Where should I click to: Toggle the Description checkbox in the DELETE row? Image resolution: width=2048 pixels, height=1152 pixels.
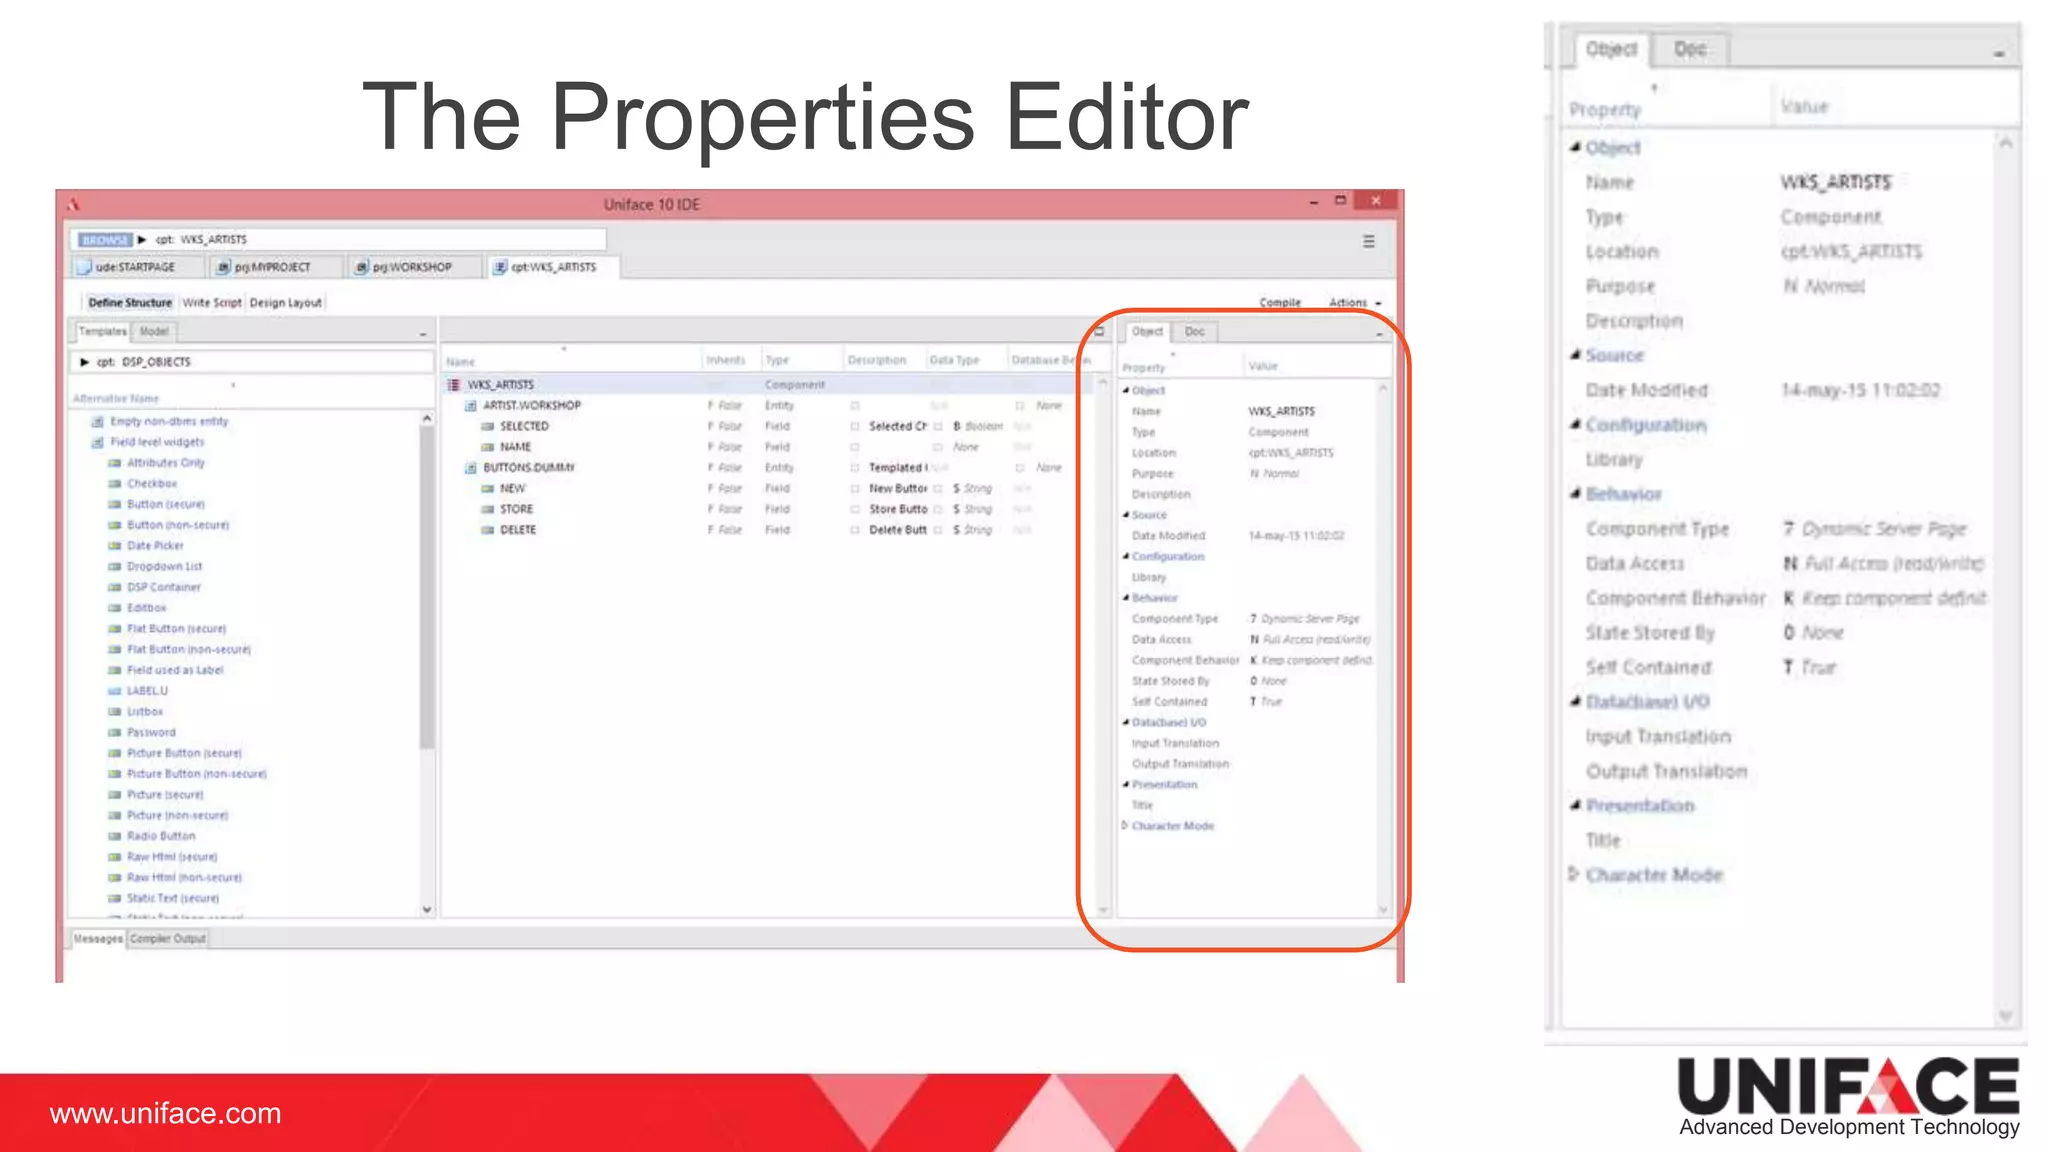click(x=855, y=530)
